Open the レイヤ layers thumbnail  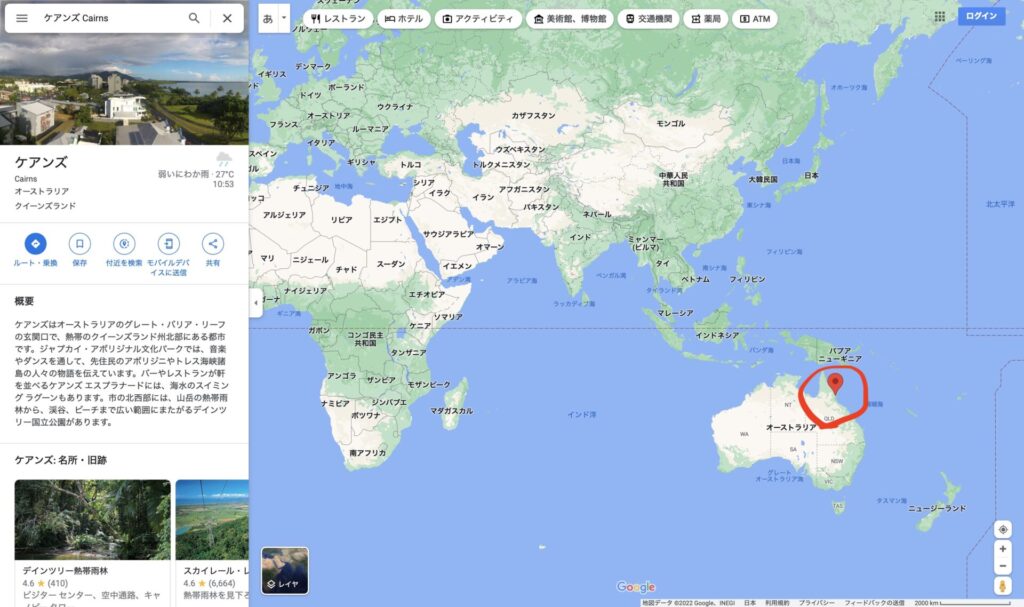[285, 570]
